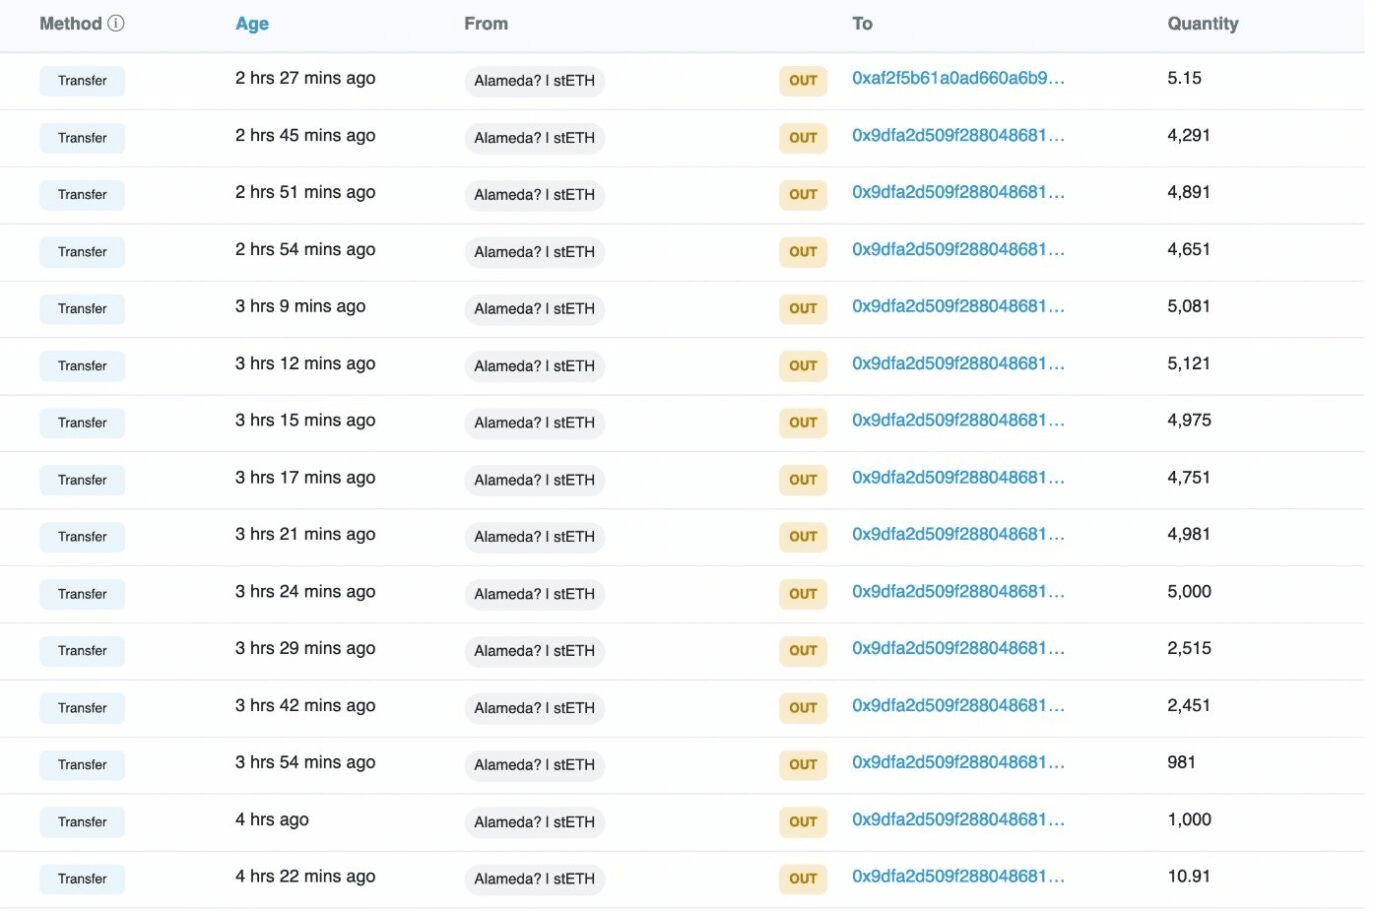Select the Quantity column header

[1203, 23]
